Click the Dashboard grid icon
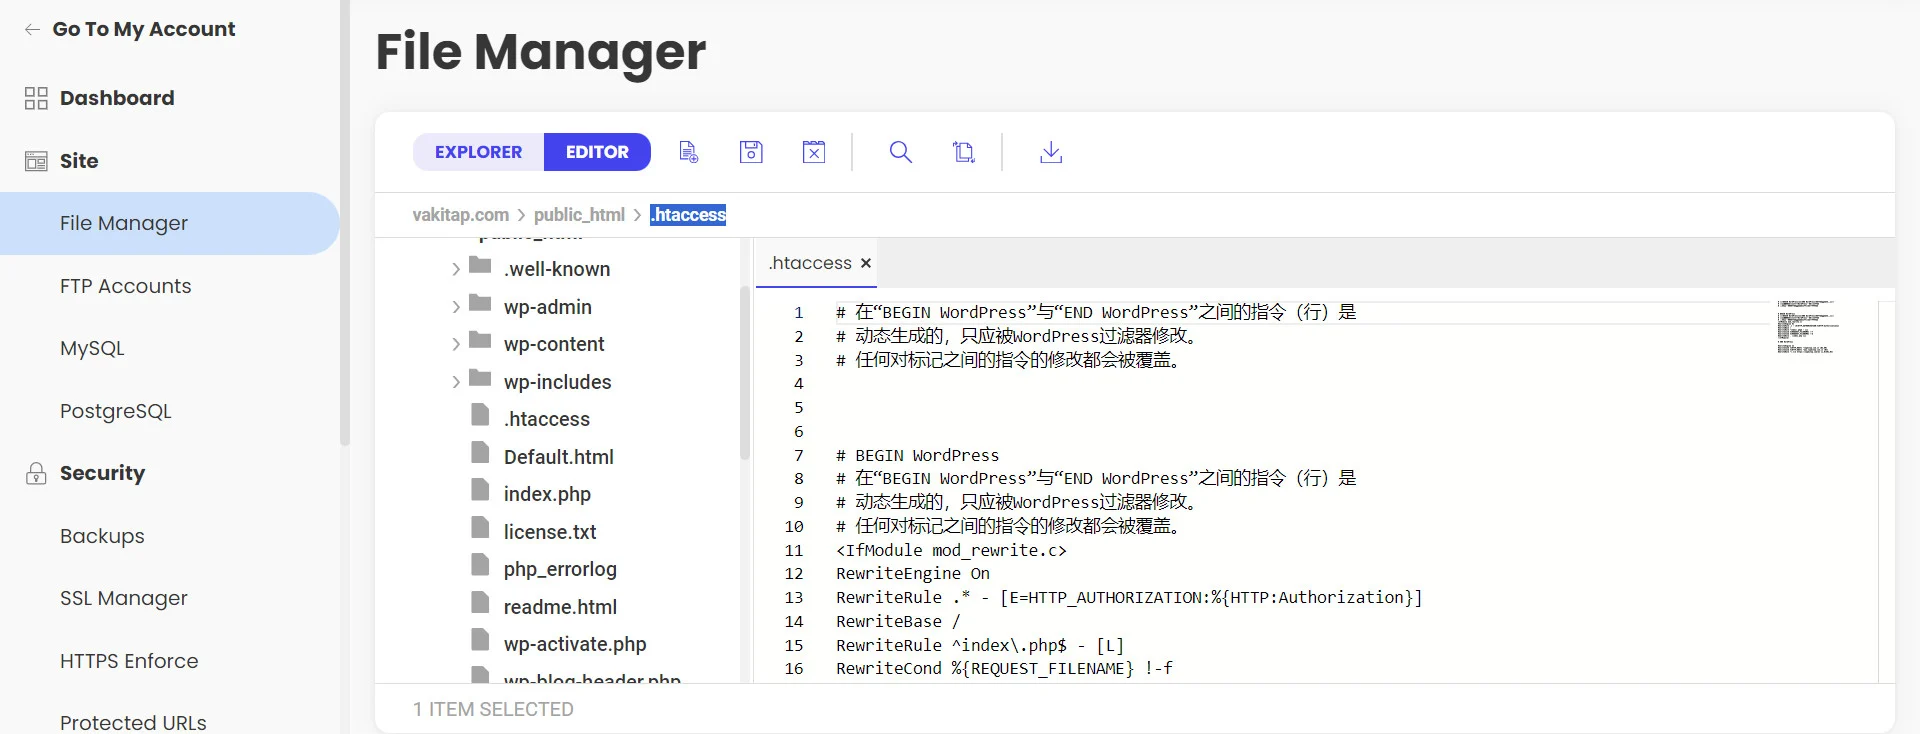 pyautogui.click(x=36, y=98)
